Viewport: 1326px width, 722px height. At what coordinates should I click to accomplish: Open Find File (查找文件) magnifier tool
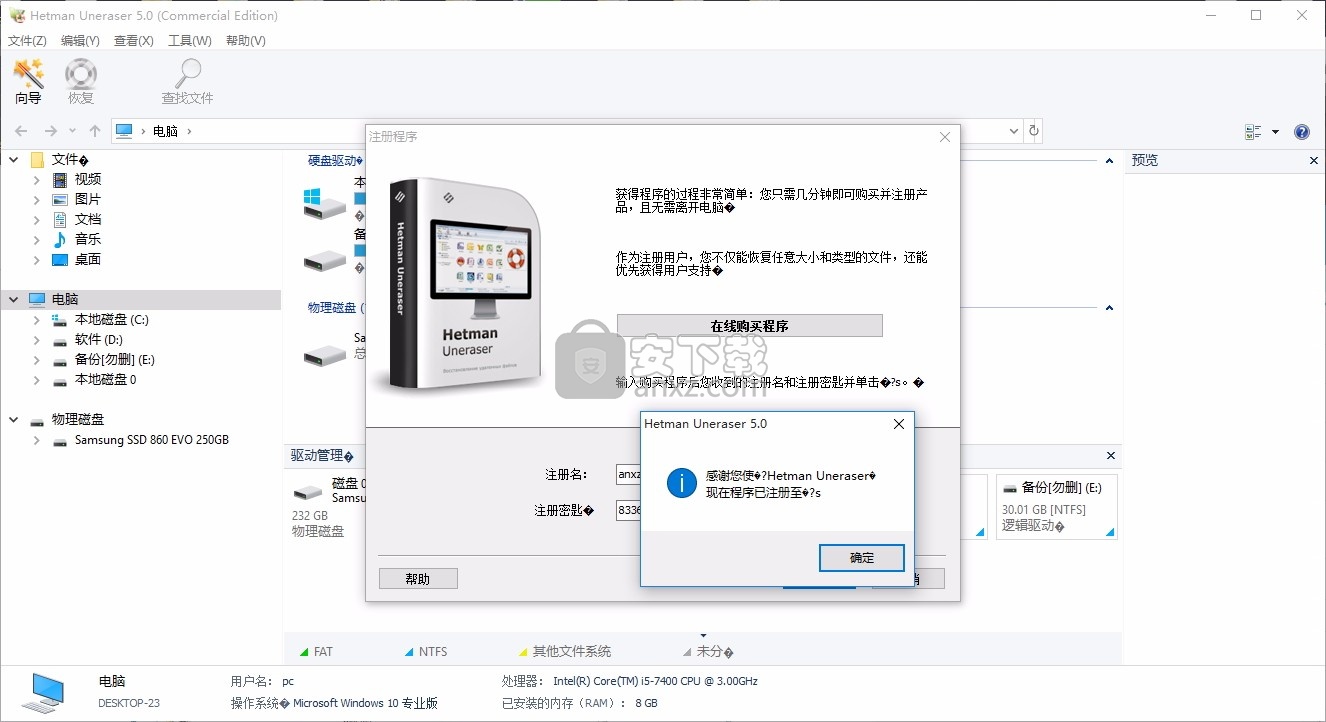pos(187,81)
